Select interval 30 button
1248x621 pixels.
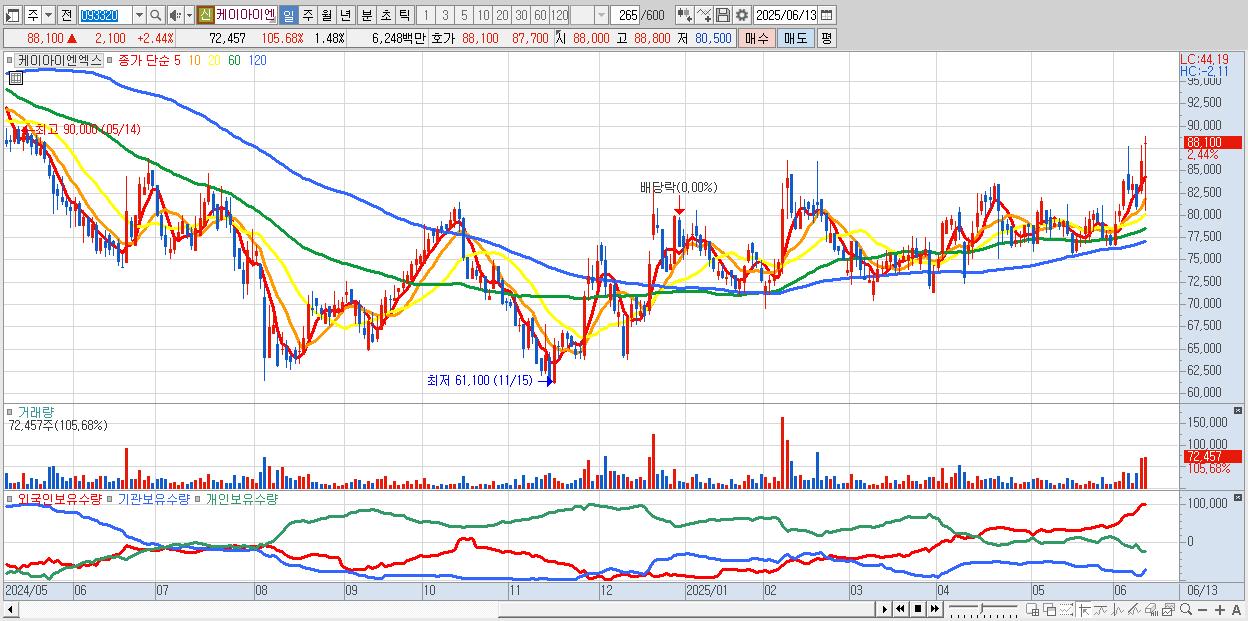[521, 15]
